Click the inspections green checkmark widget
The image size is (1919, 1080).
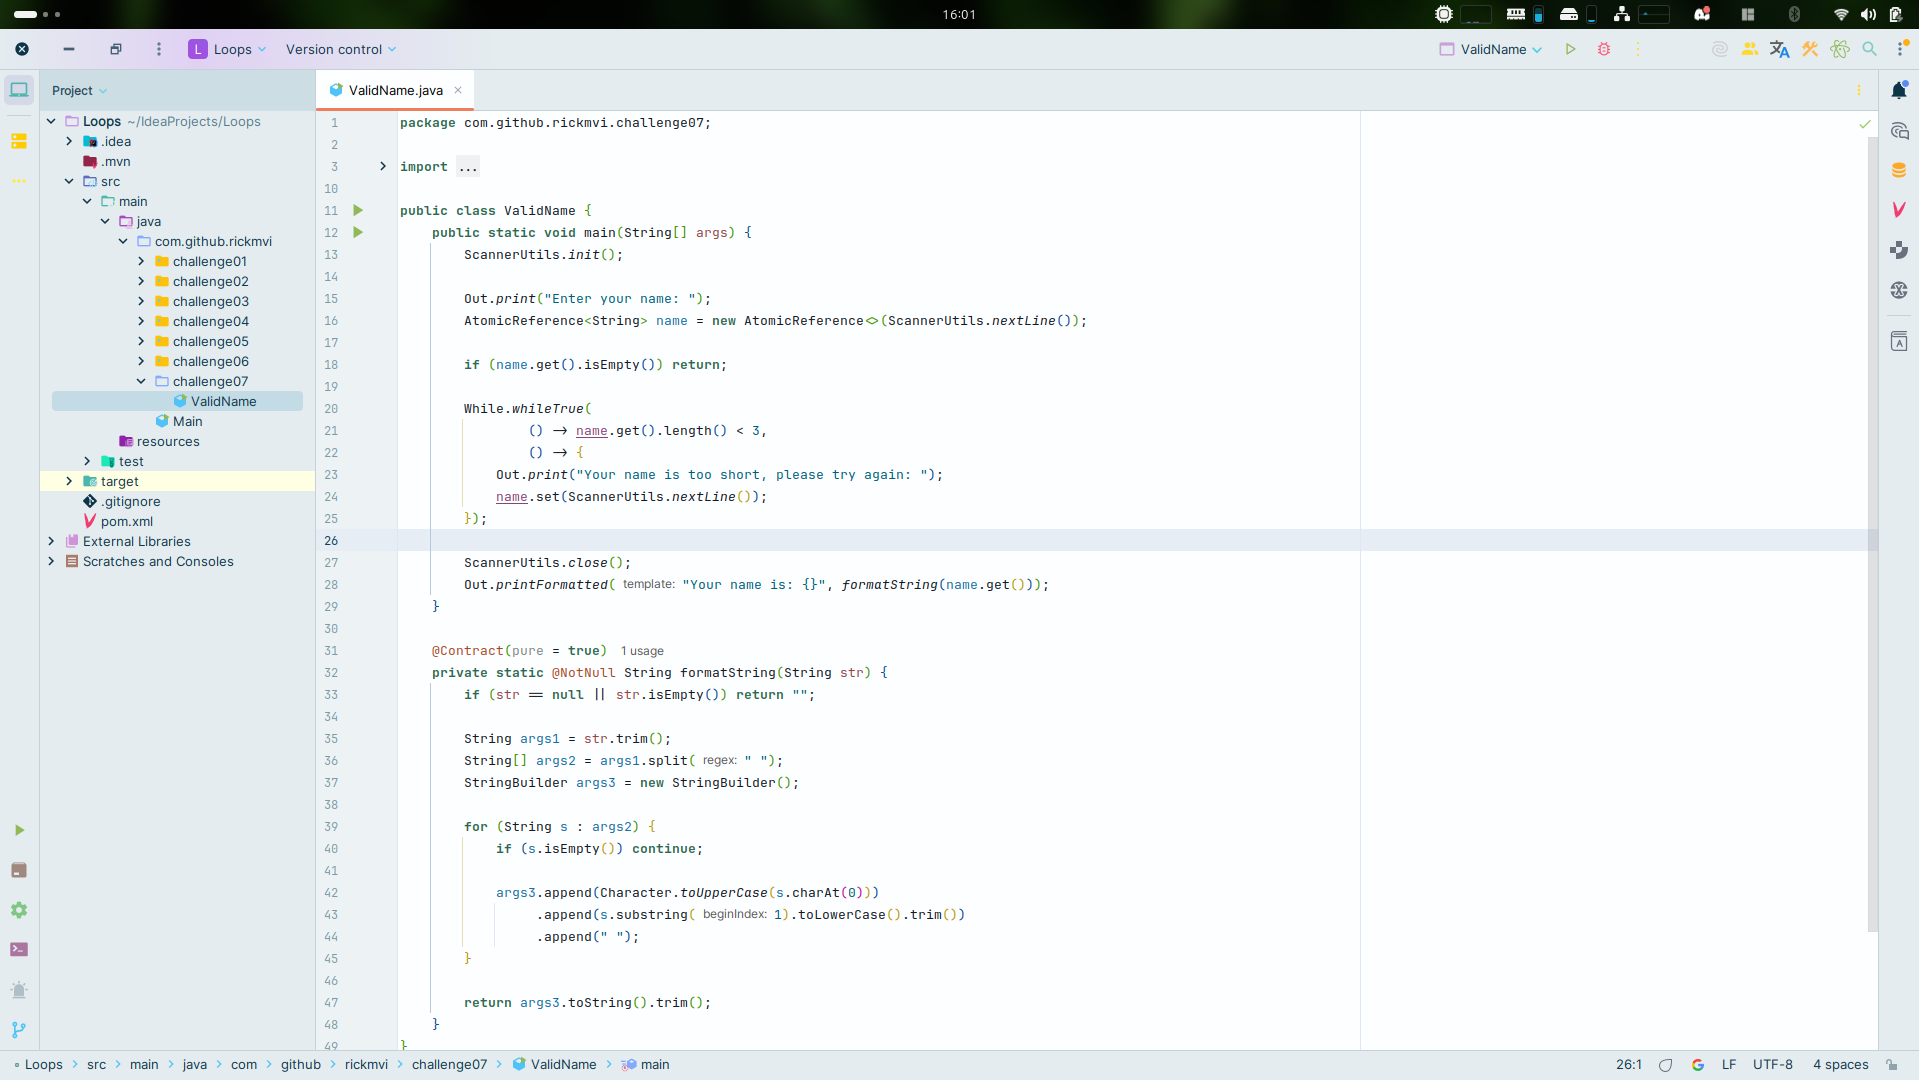pos(1865,124)
